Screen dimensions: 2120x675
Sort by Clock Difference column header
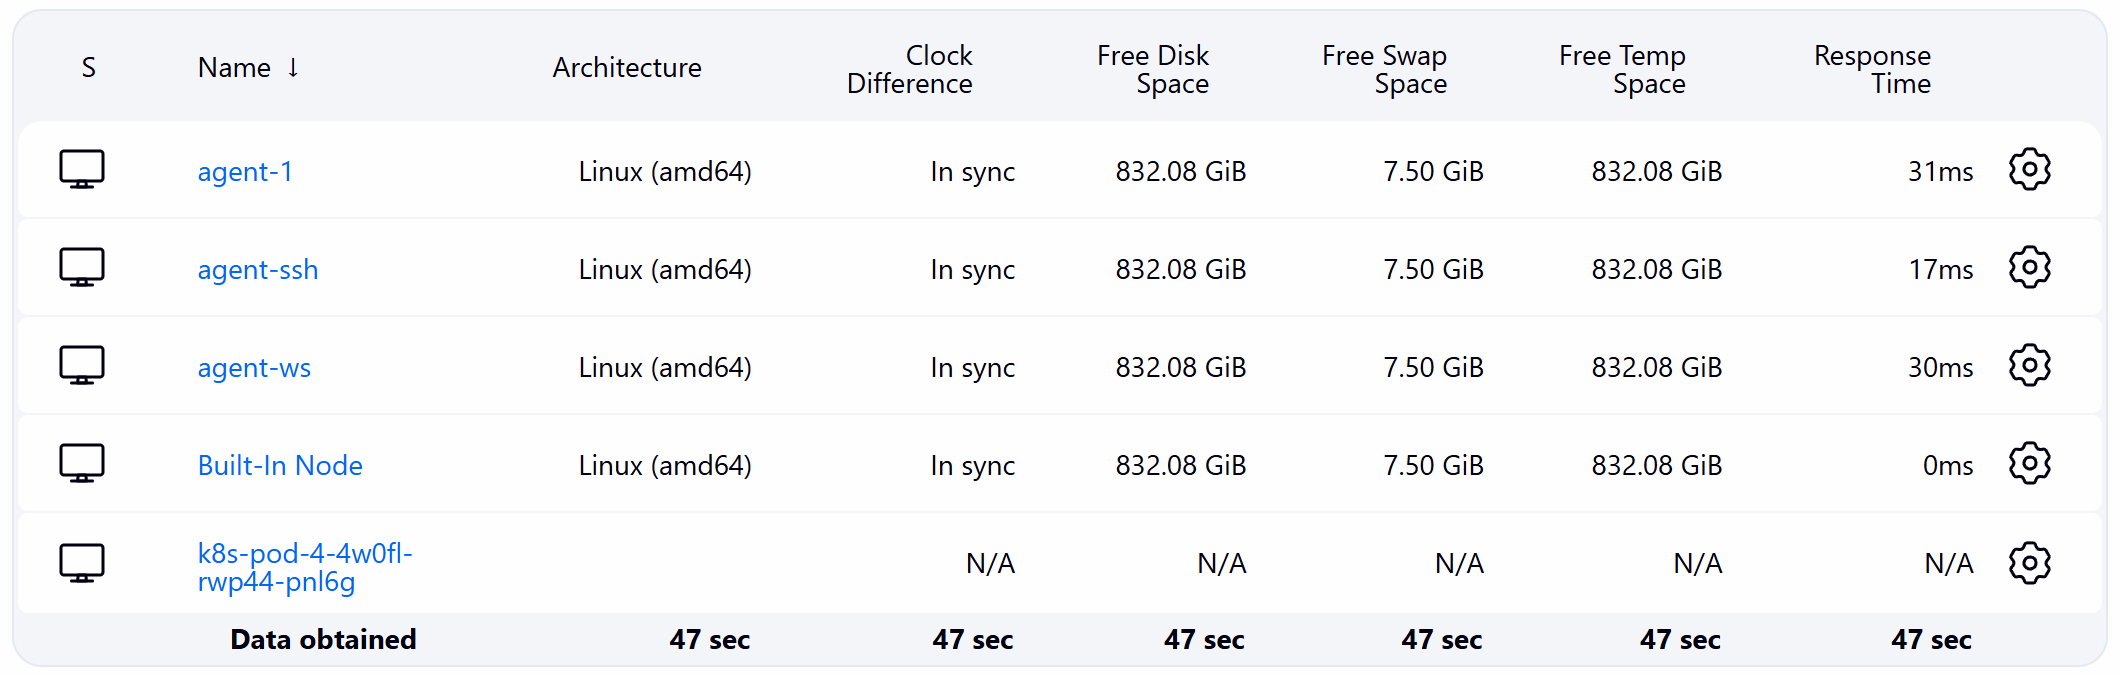(909, 69)
